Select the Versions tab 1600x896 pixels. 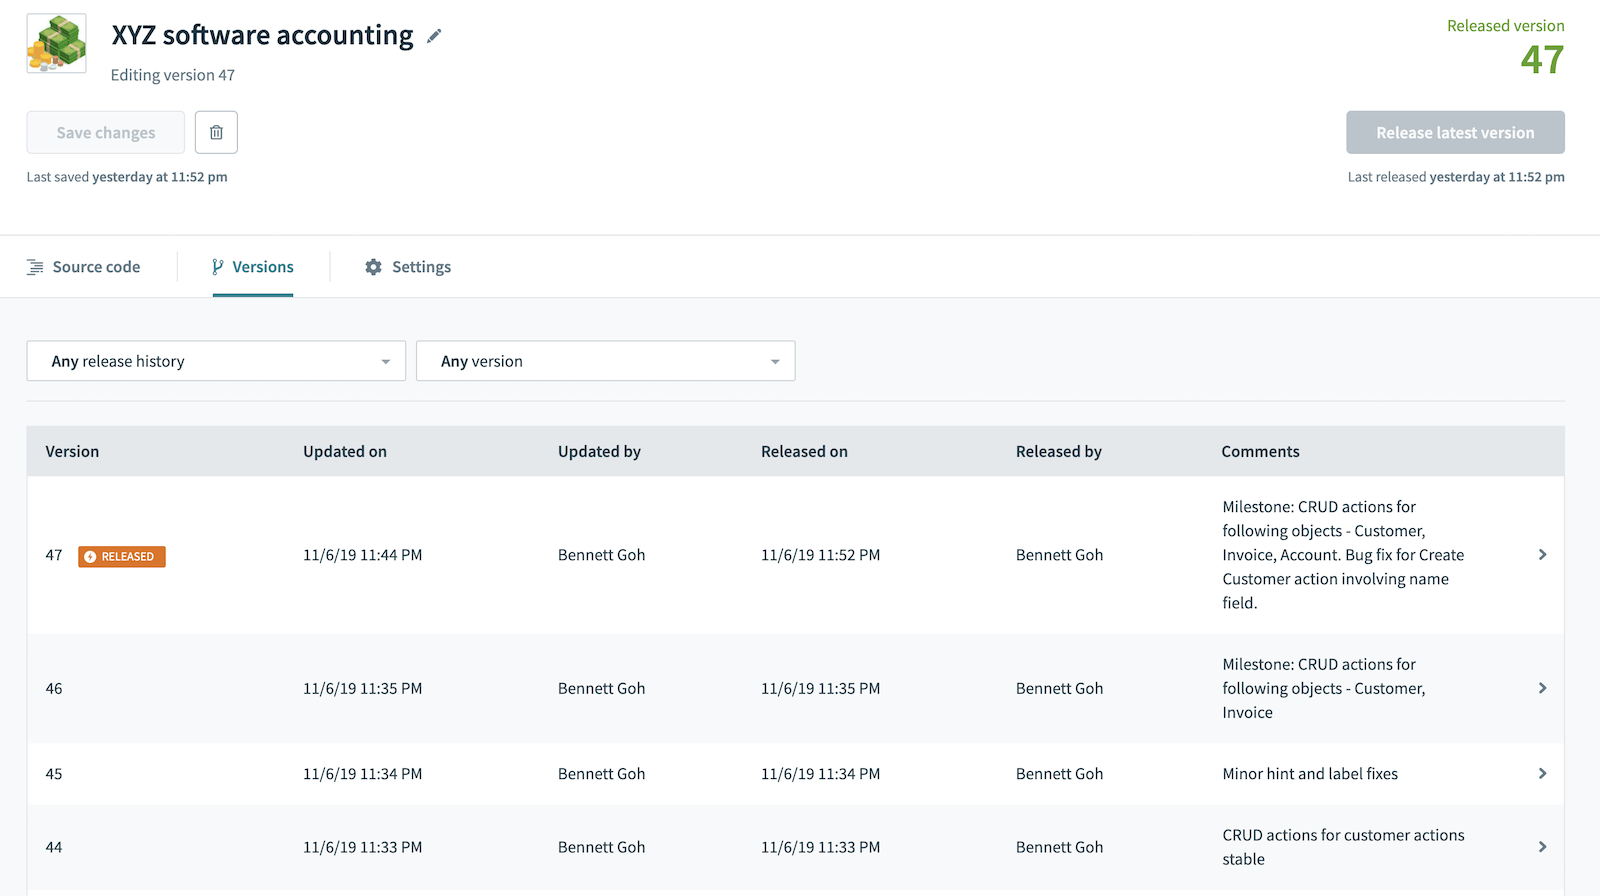click(262, 267)
